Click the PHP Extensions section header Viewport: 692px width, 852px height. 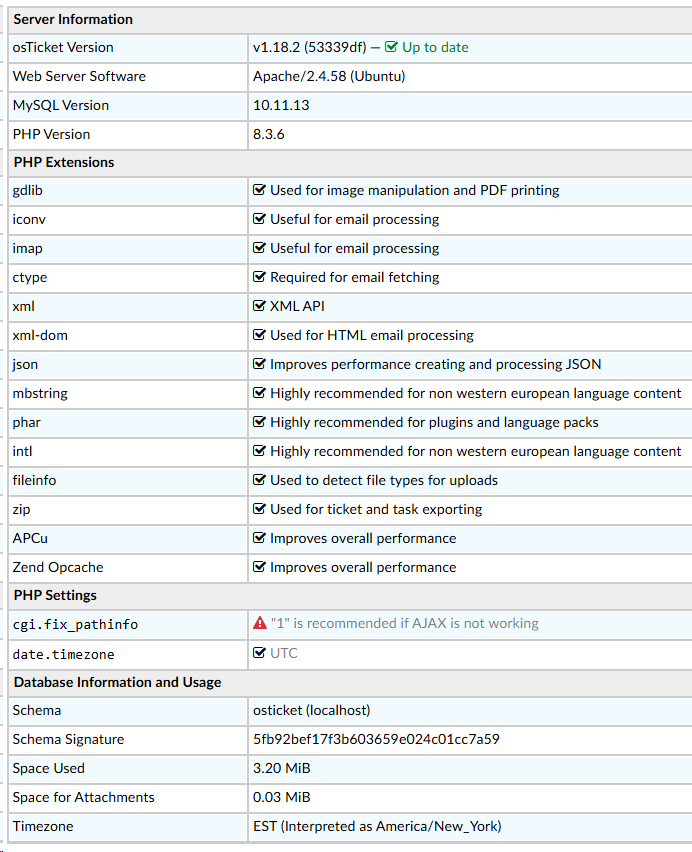(64, 162)
